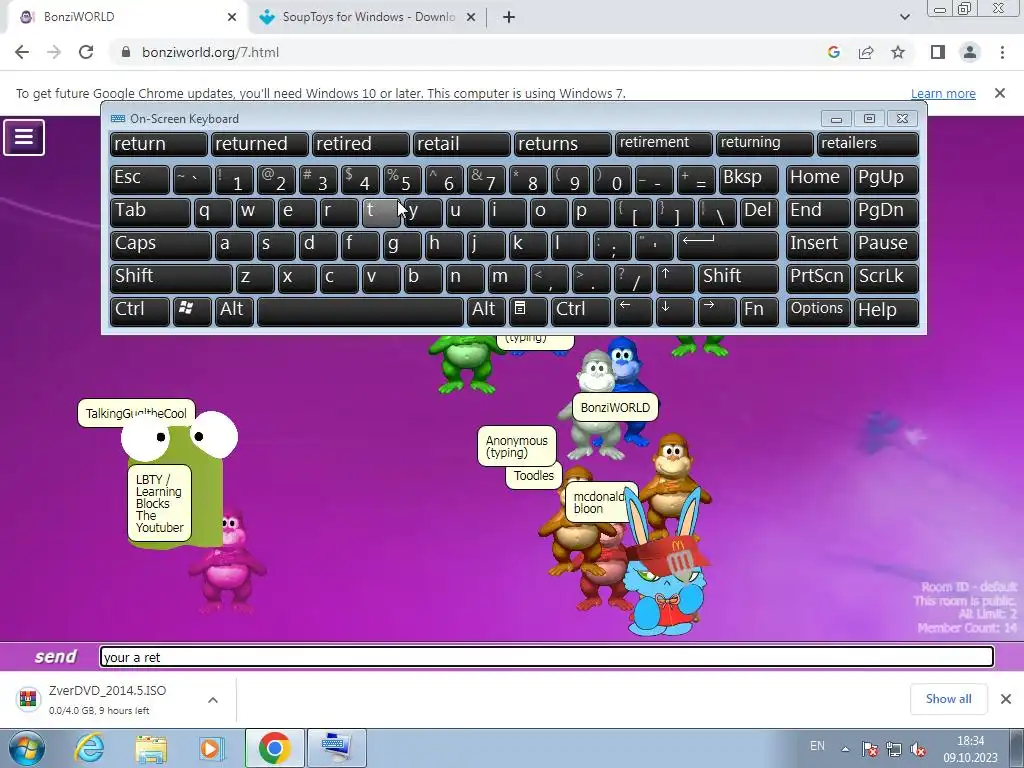This screenshot has height=768, width=1024.
Task: Click the context menu key on keyboard
Action: click(x=528, y=311)
